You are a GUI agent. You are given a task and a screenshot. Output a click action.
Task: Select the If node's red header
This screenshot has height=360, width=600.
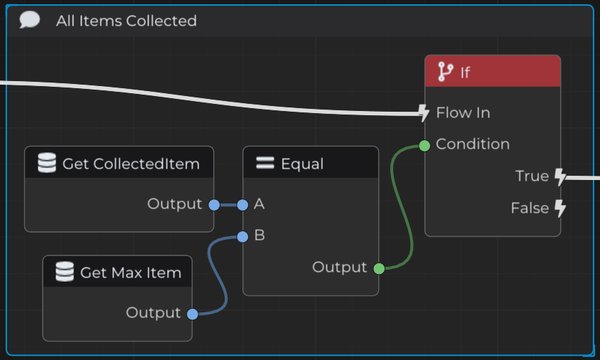[492, 71]
